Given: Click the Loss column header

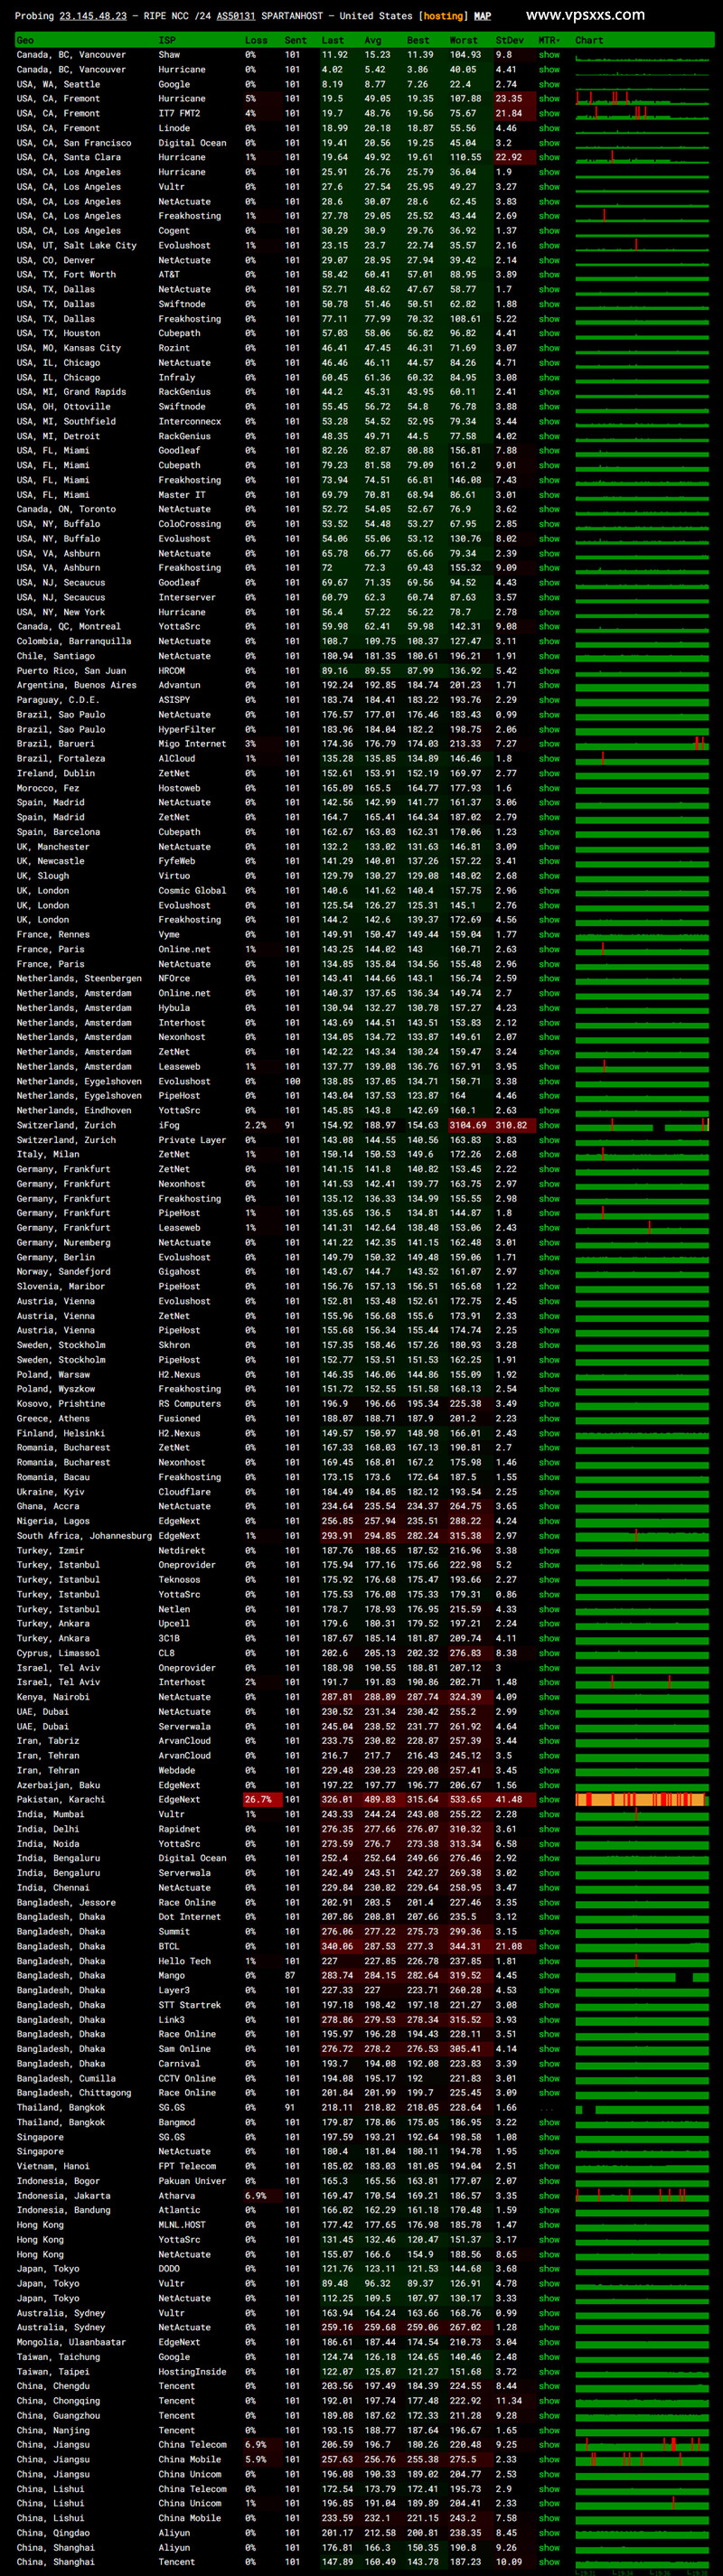Looking at the screenshot, I should point(256,40).
